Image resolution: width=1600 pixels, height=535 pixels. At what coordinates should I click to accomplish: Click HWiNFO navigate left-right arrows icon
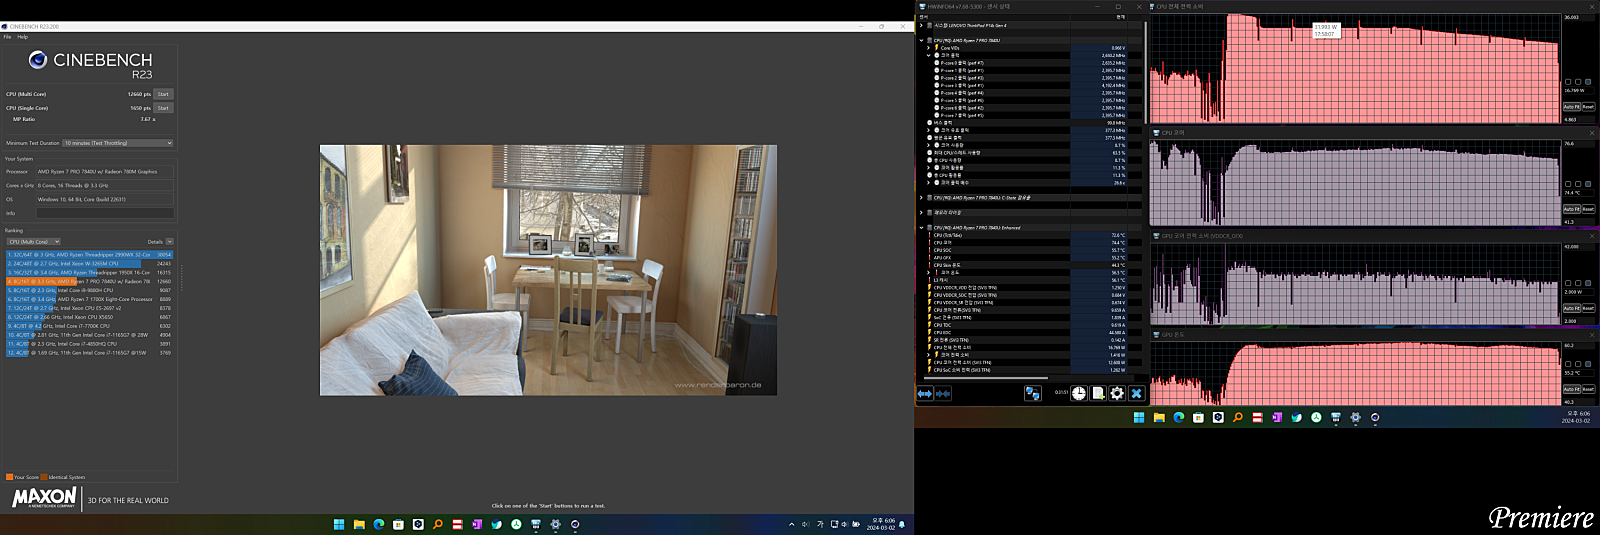[x=925, y=394]
